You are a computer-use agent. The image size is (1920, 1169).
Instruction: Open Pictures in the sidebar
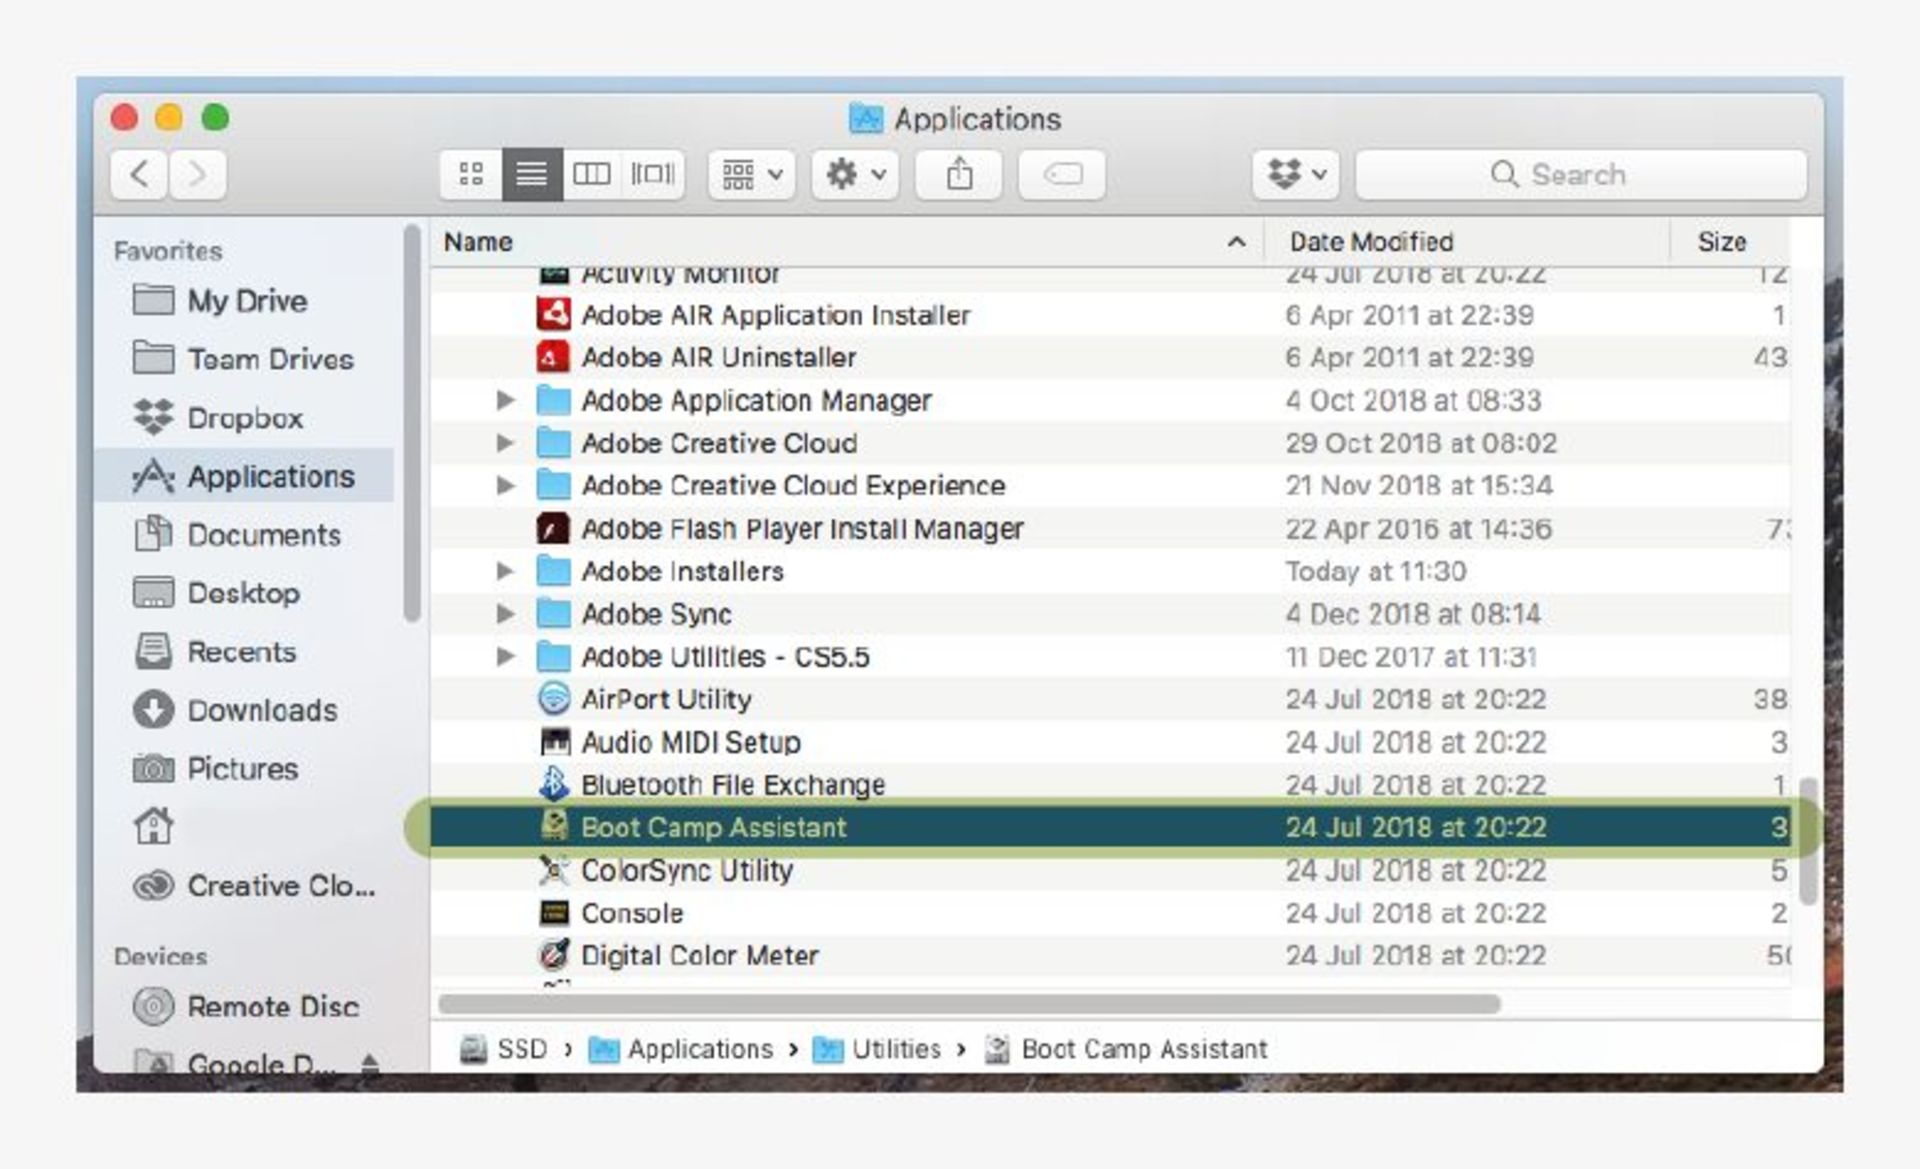[242, 769]
